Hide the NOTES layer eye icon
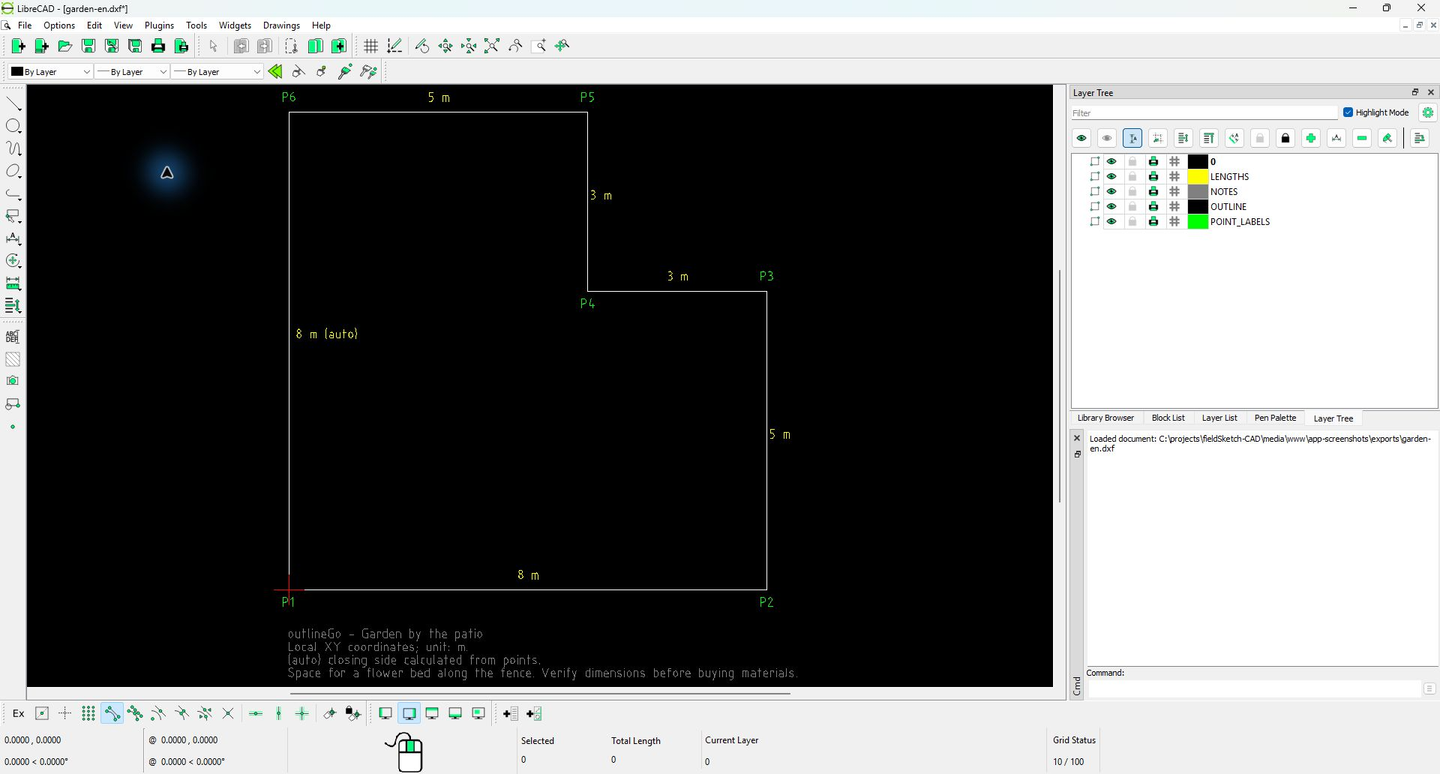Image resolution: width=1440 pixels, height=774 pixels. pos(1111,192)
